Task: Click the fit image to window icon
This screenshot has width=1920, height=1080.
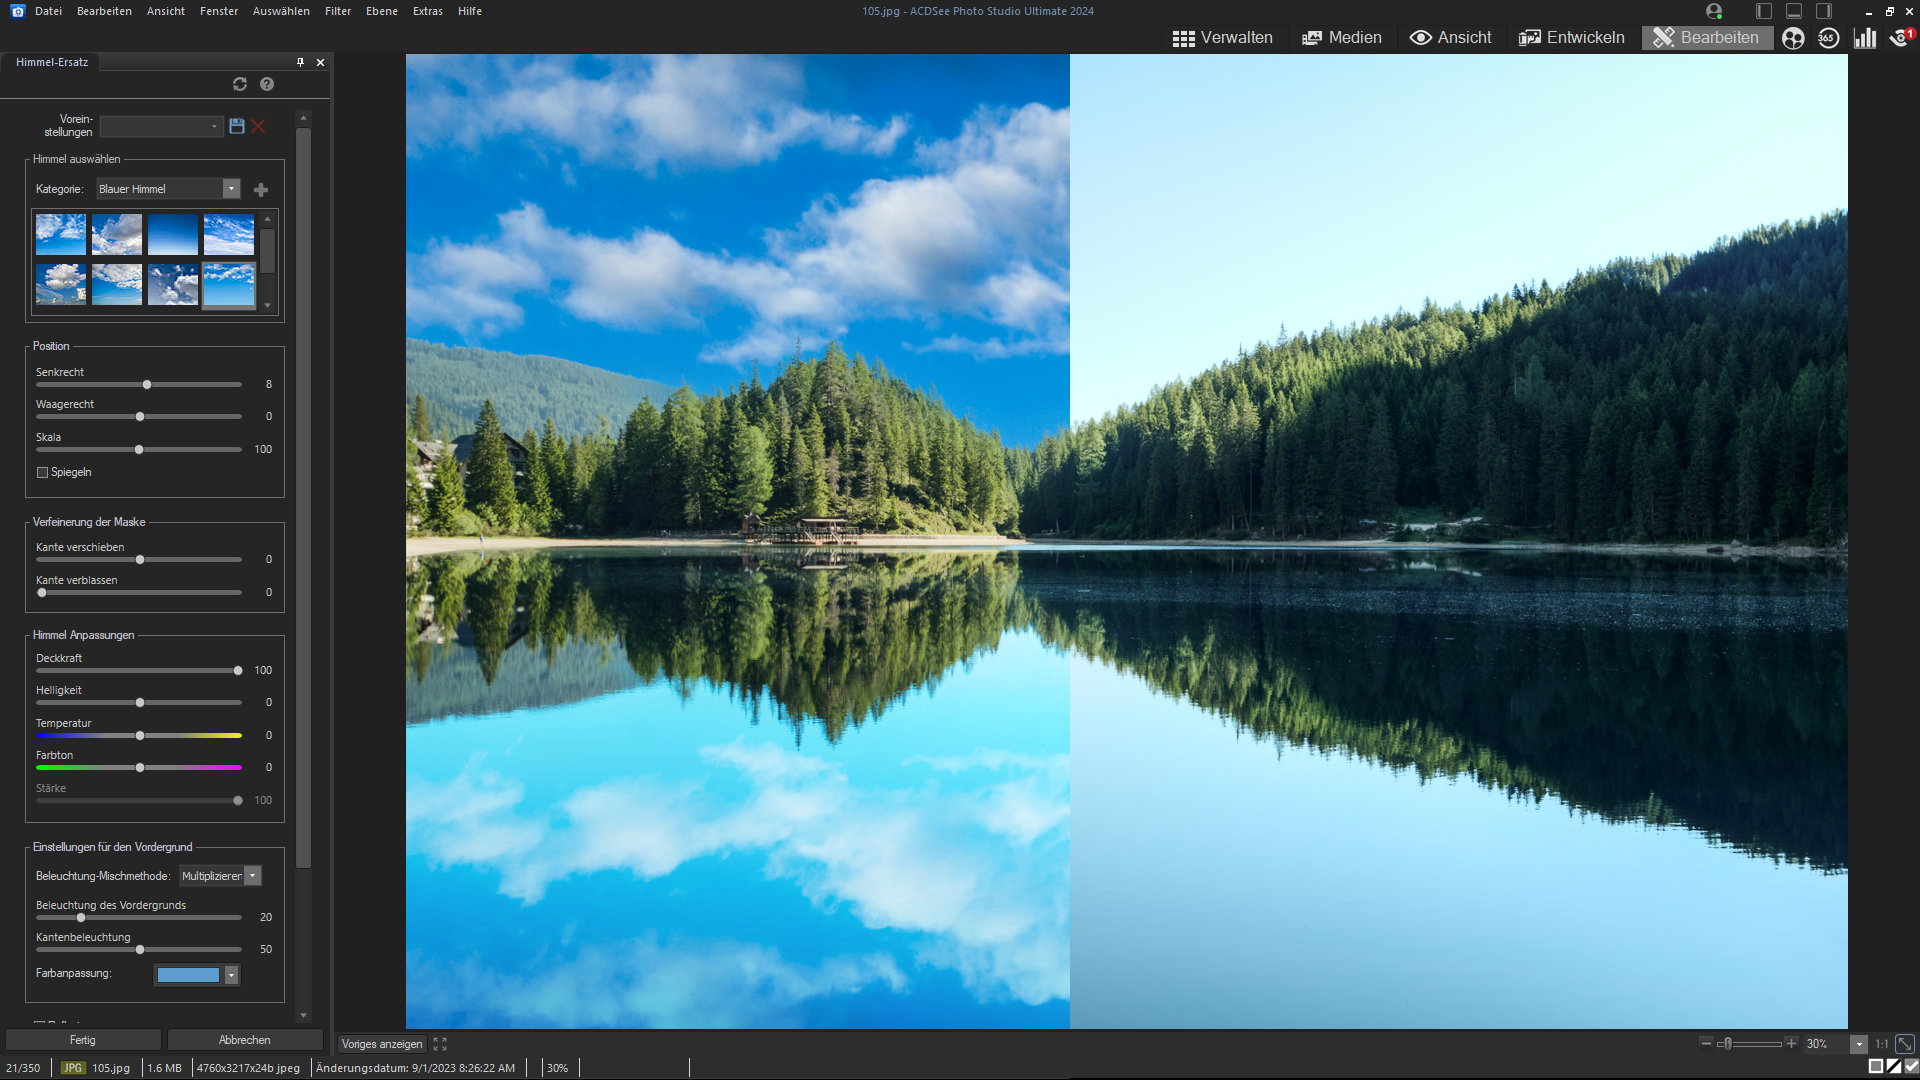Action: (x=1905, y=1043)
